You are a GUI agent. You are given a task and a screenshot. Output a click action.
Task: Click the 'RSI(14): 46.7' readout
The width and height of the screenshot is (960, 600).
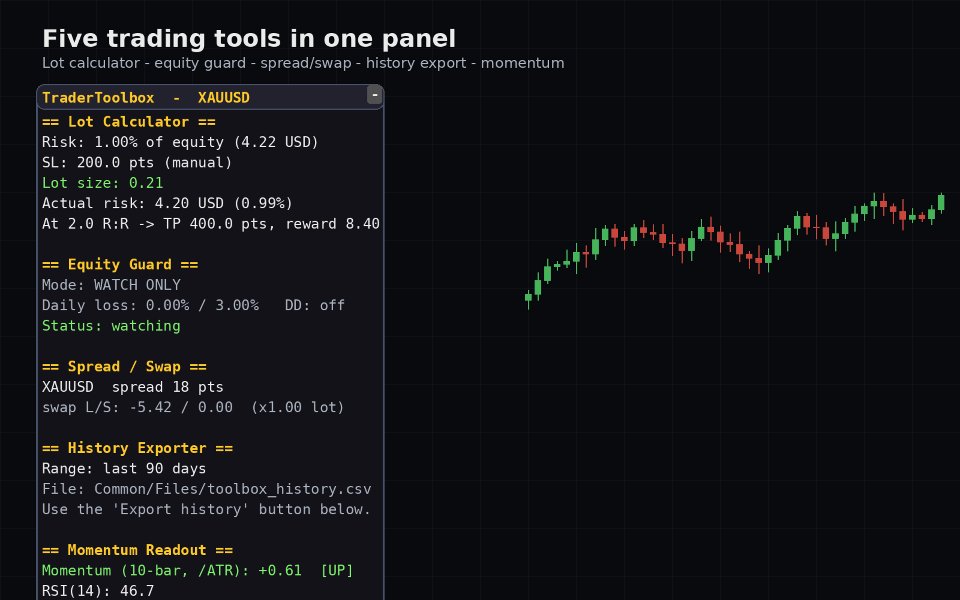click(x=98, y=591)
